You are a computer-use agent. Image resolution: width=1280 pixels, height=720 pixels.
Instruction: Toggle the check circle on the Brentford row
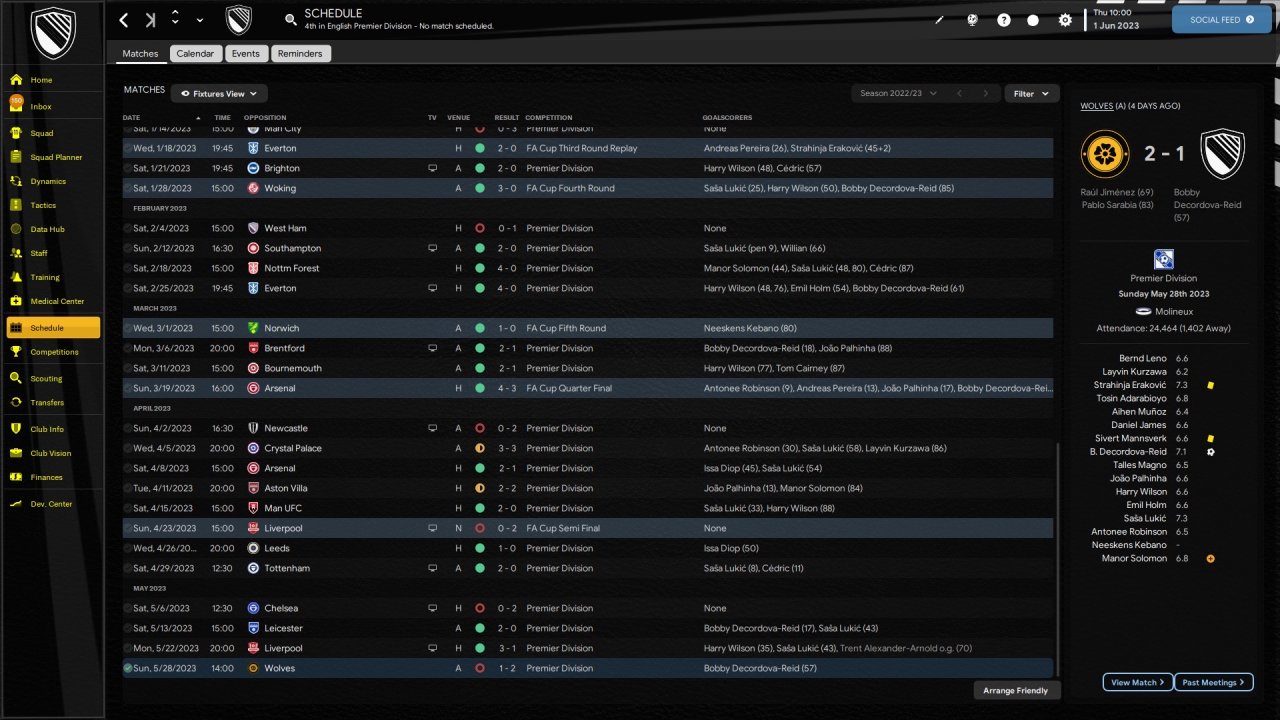point(128,348)
